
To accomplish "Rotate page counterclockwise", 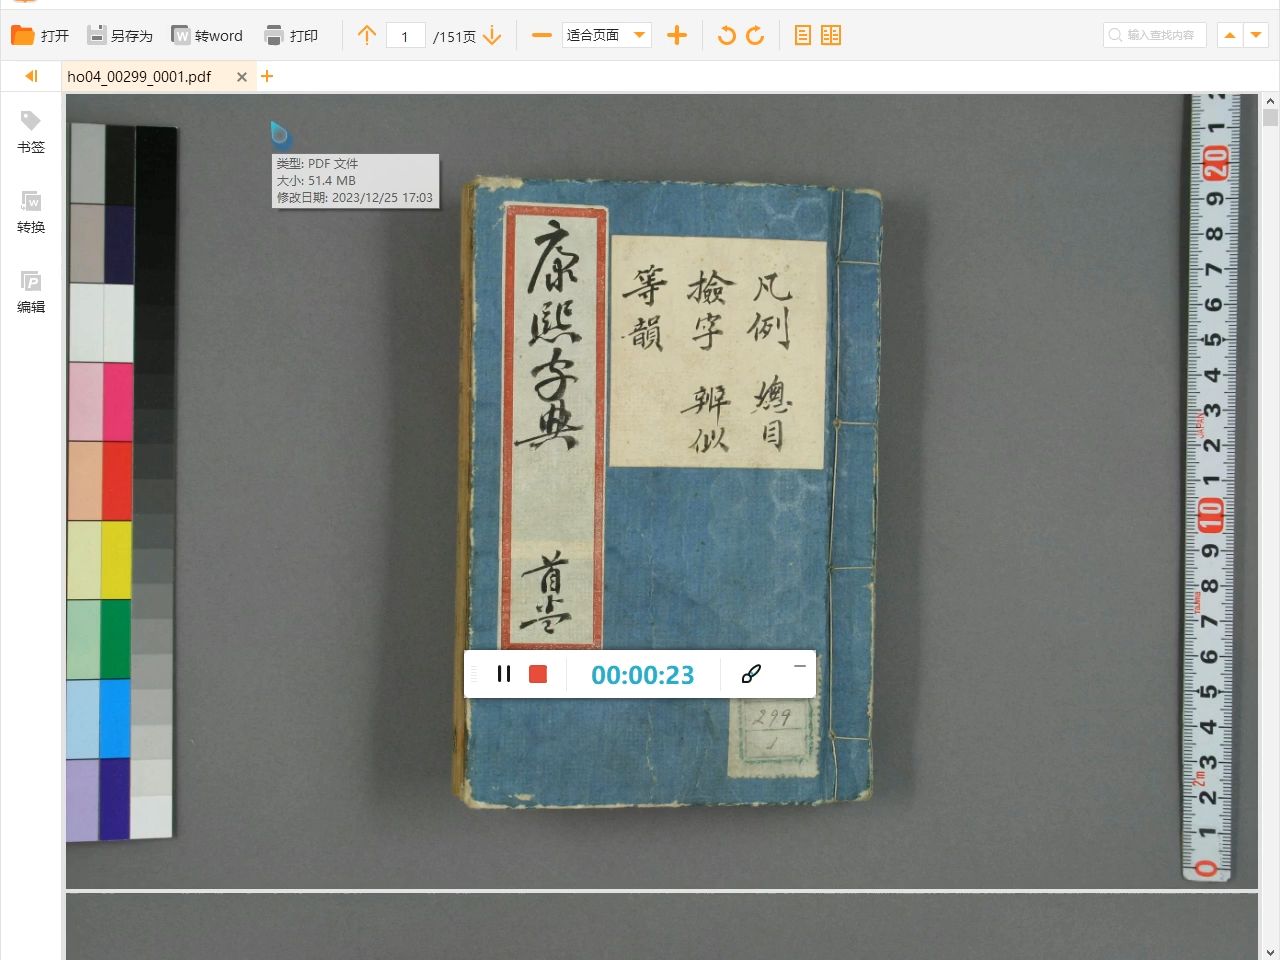I will tap(727, 36).
